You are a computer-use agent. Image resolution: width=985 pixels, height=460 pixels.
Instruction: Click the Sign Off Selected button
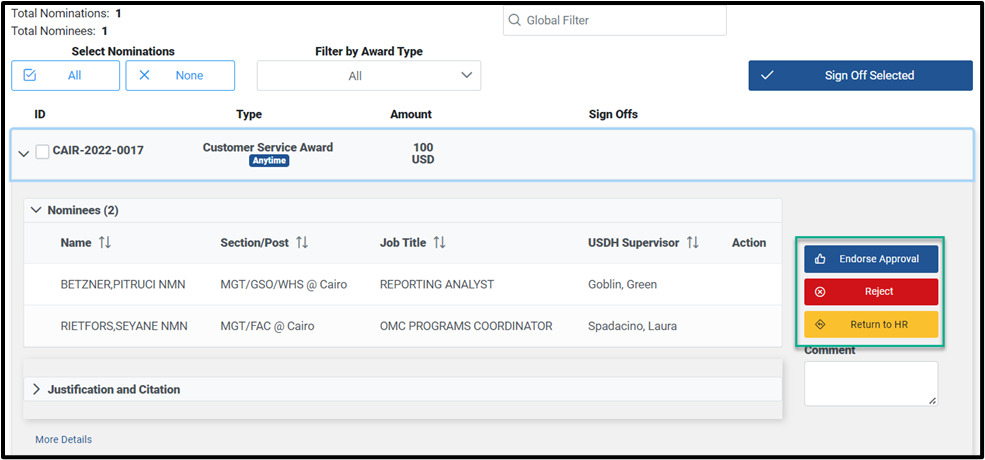coord(861,75)
